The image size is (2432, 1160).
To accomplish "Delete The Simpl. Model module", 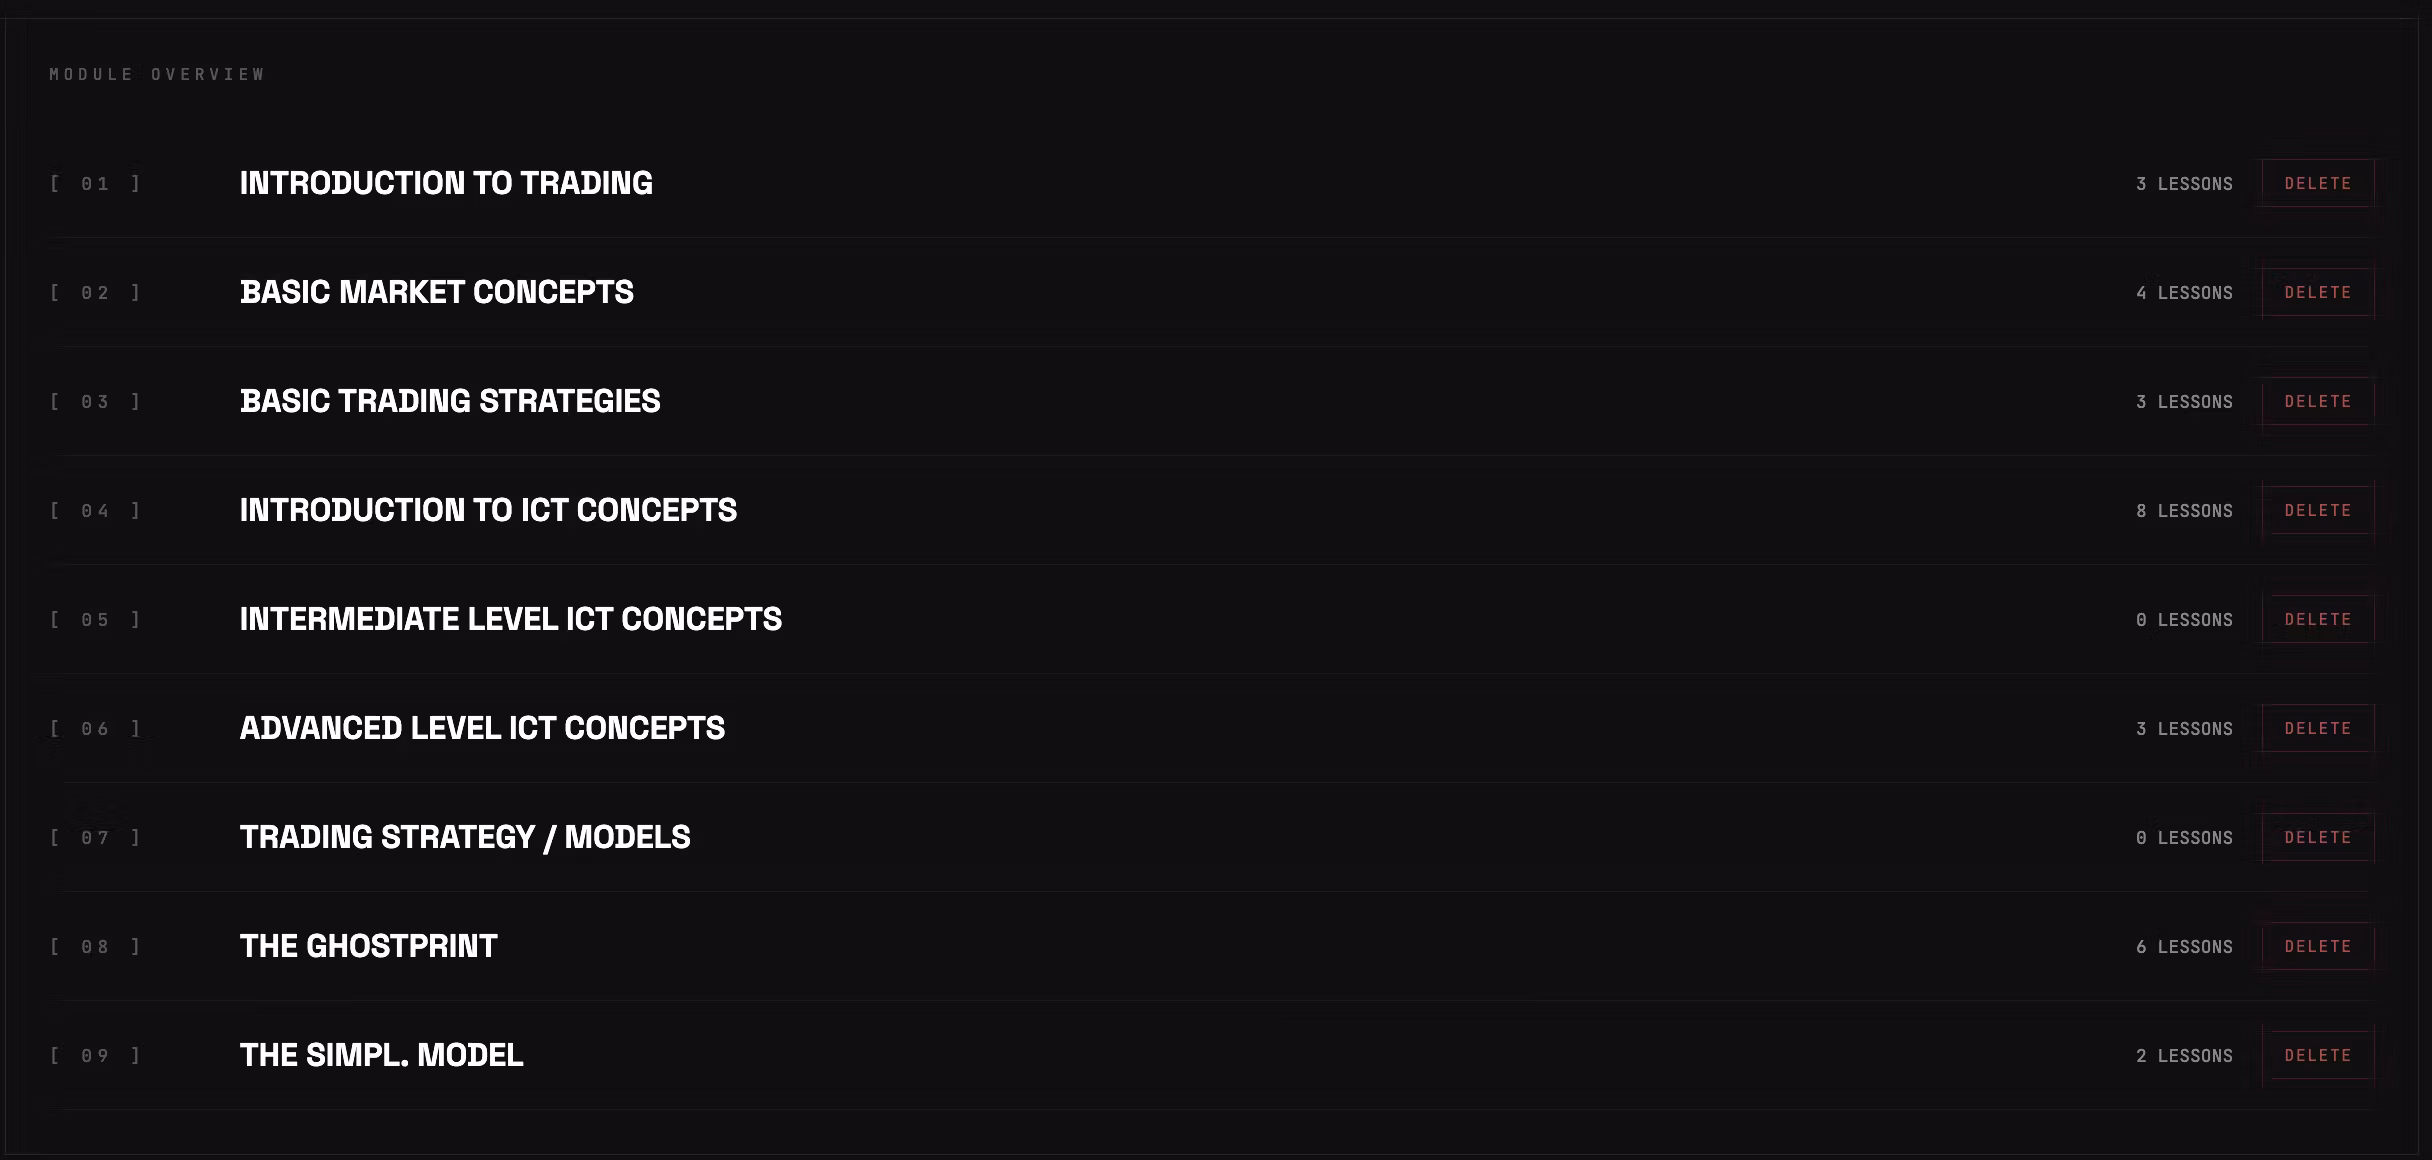I will (x=2317, y=1055).
